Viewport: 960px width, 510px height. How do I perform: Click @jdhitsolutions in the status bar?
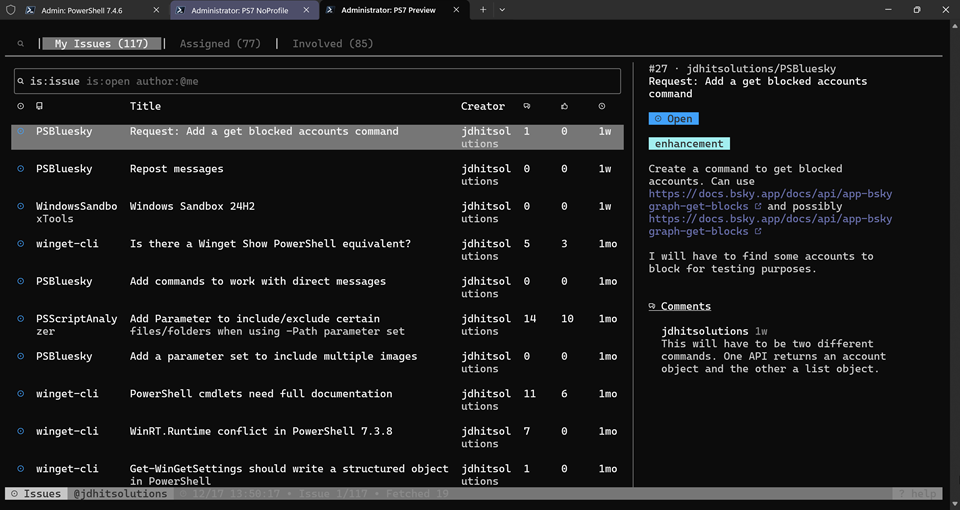[x=121, y=493]
